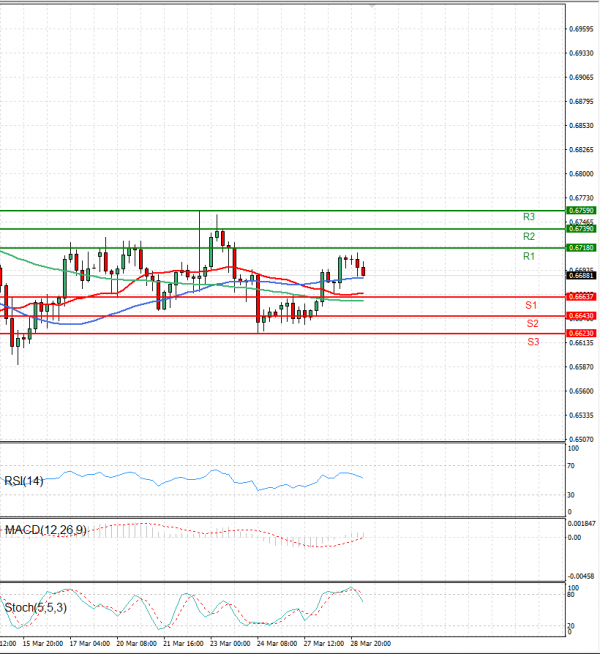Viewport: 600px width, 654px height.
Task: Click the R3 resistance label
Action: coord(529,217)
